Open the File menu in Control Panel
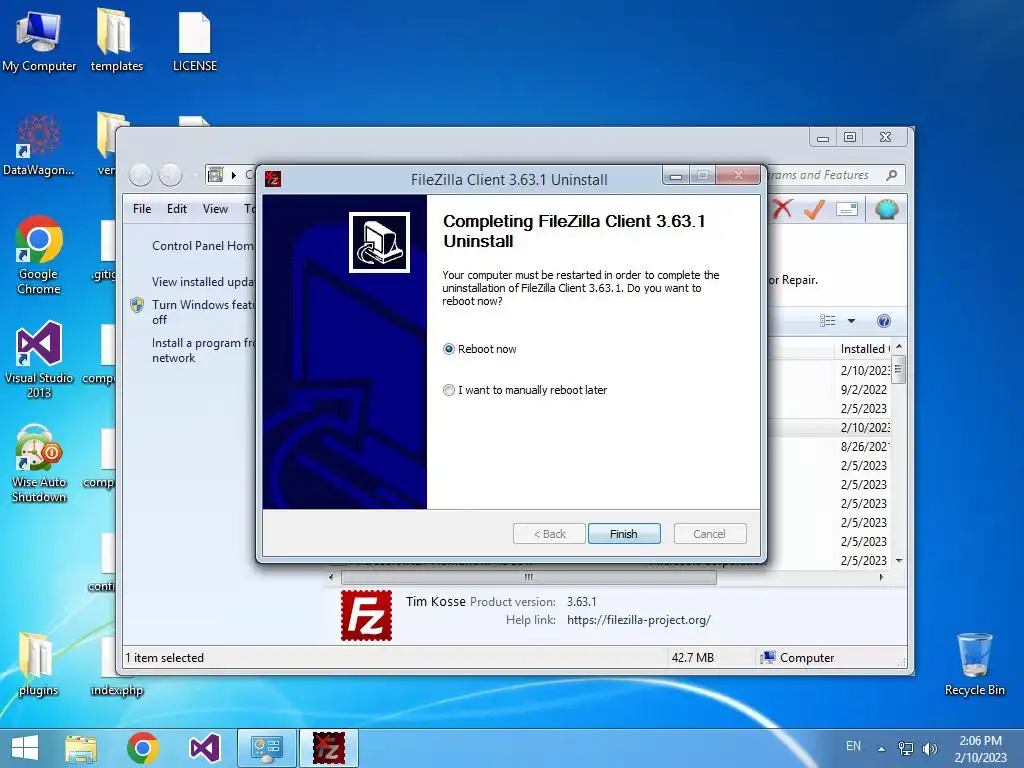Screen dimensions: 1024x768 (142, 208)
